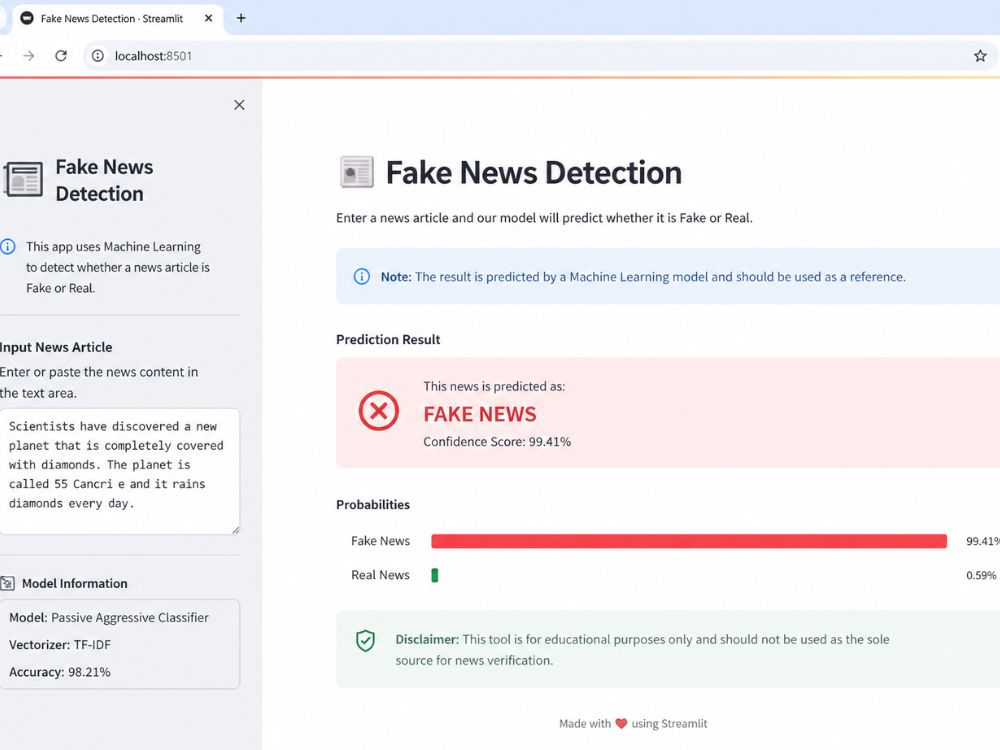
Task: Click the Fake News Detection main title
Action: point(534,172)
